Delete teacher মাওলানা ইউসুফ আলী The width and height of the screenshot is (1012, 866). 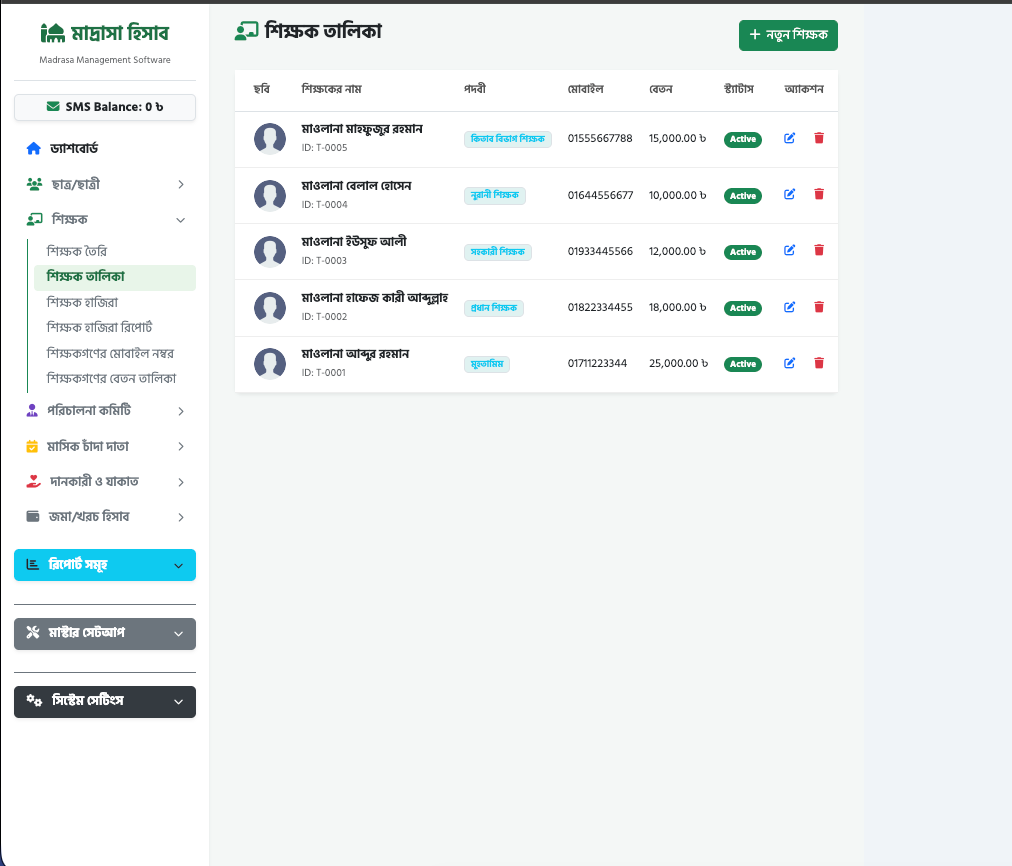[819, 250]
